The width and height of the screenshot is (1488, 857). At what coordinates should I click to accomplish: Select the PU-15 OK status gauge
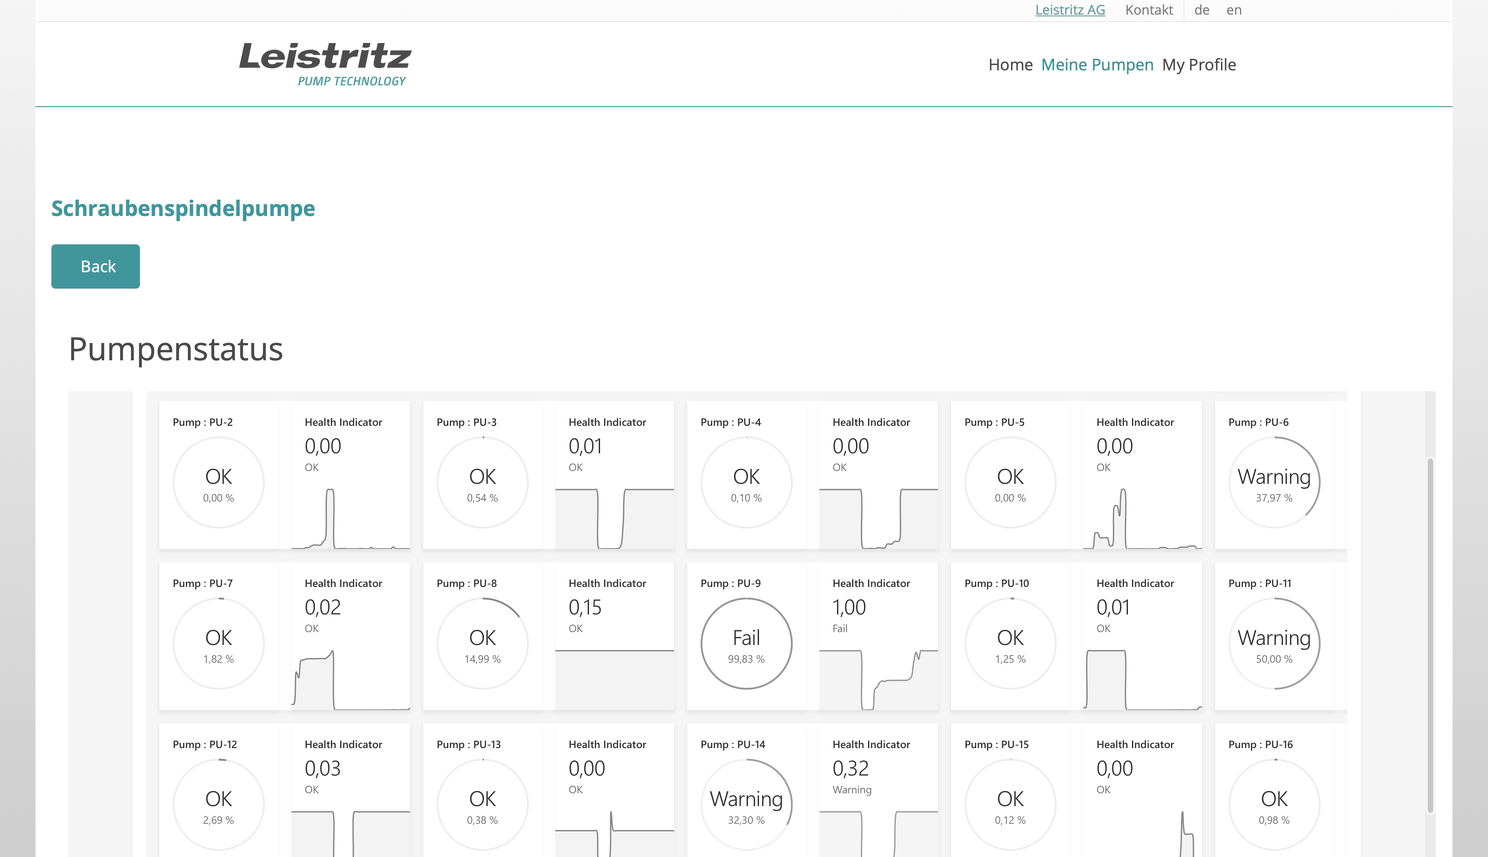[1011, 804]
